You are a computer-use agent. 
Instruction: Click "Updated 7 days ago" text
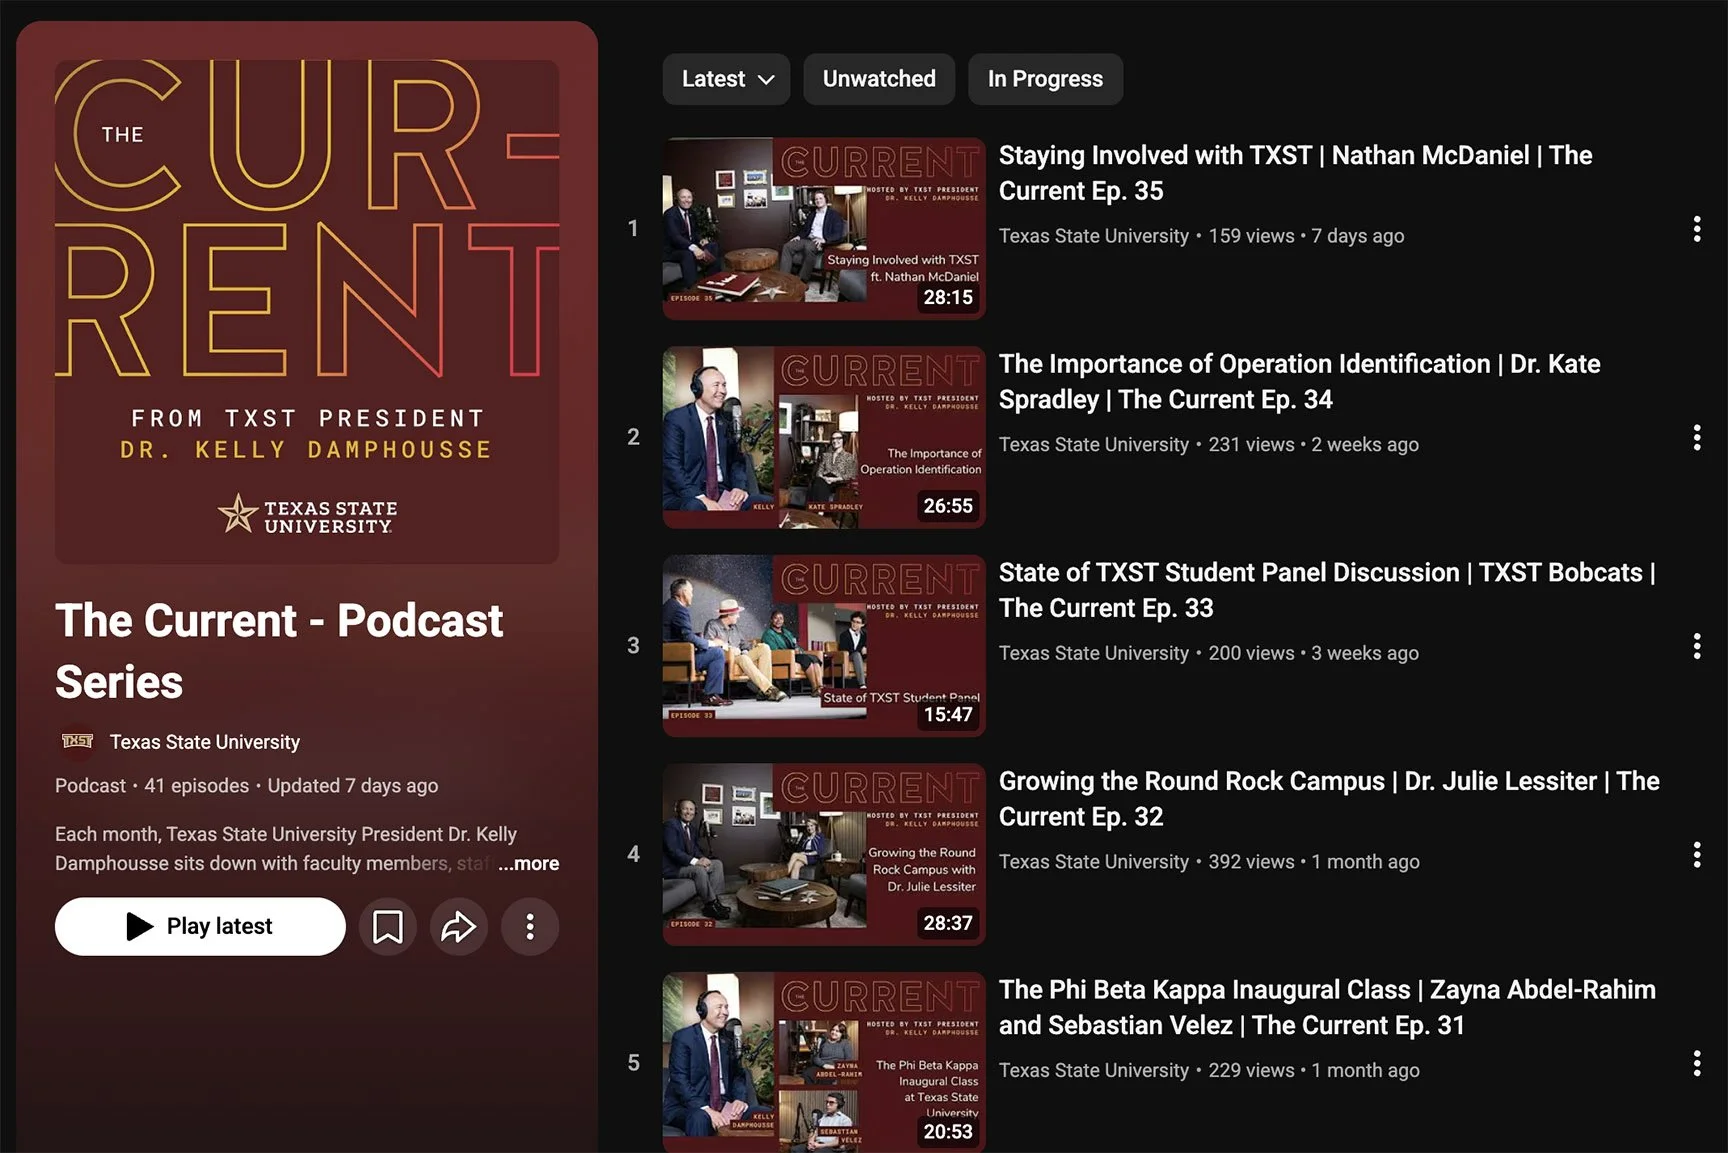pos(353,786)
